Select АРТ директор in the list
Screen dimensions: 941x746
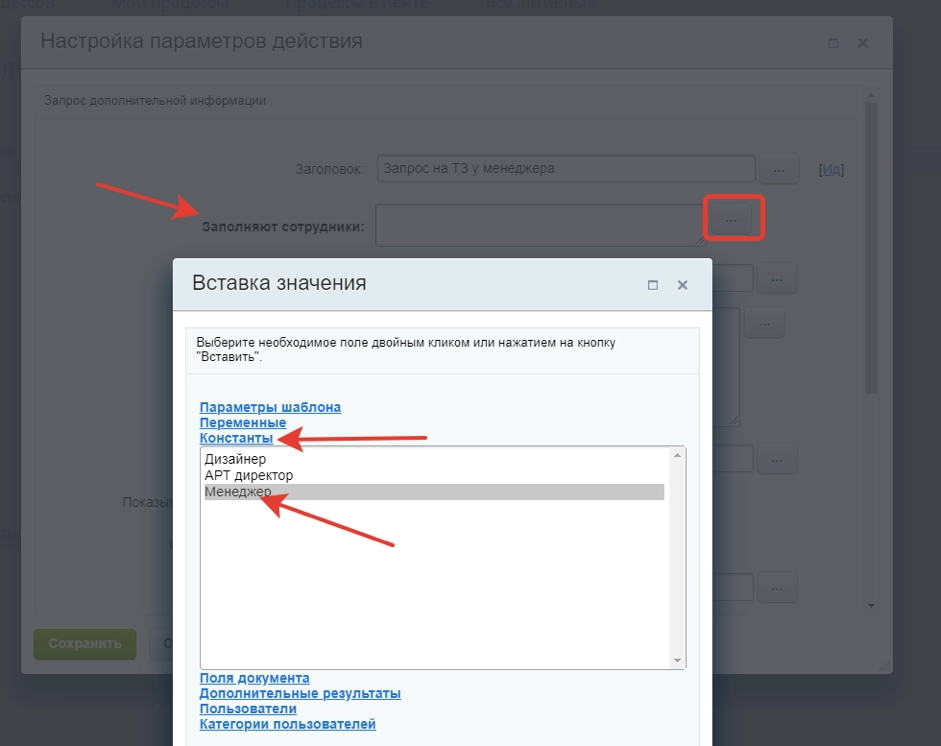click(249, 475)
